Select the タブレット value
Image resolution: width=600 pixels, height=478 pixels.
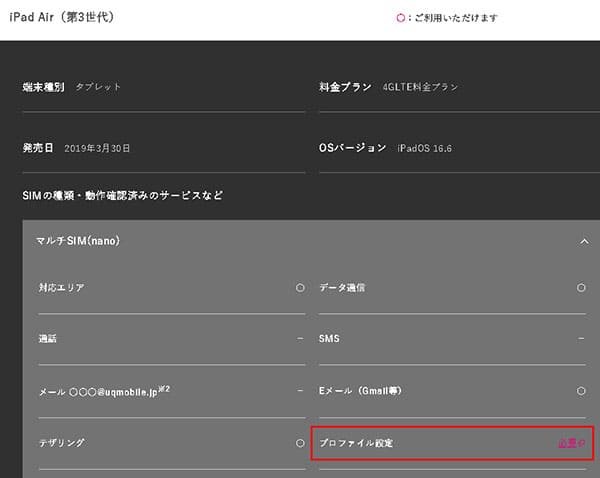[x=98, y=87]
